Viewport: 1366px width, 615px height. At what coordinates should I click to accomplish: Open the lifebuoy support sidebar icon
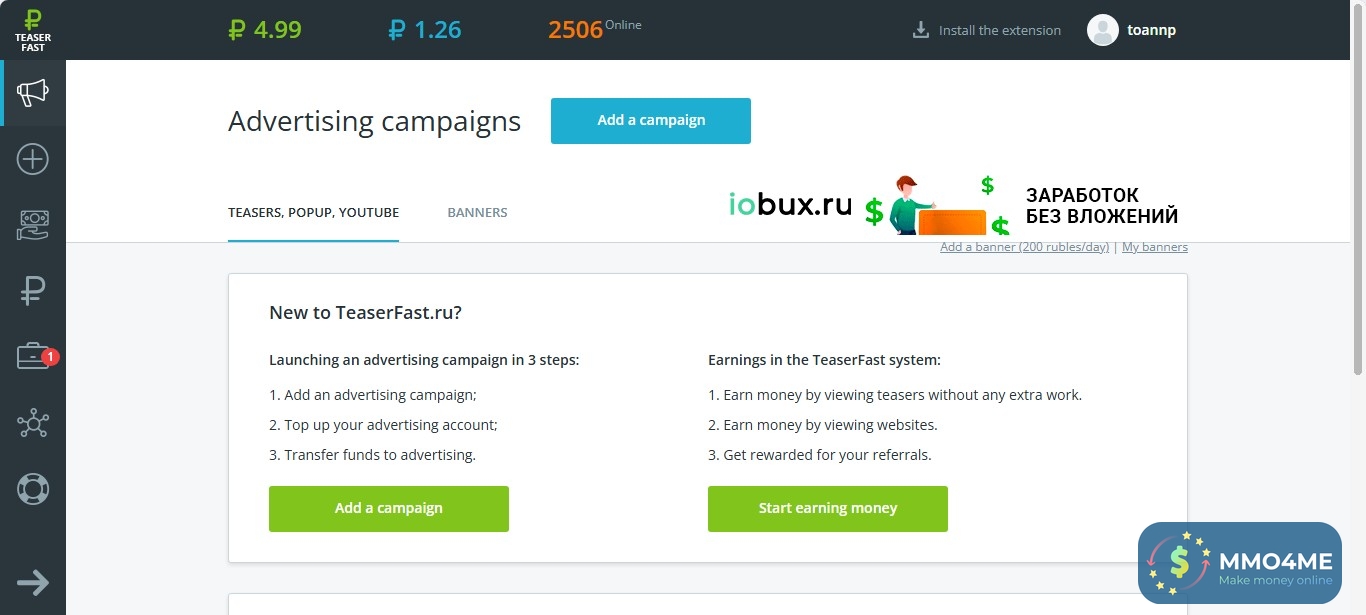click(33, 489)
